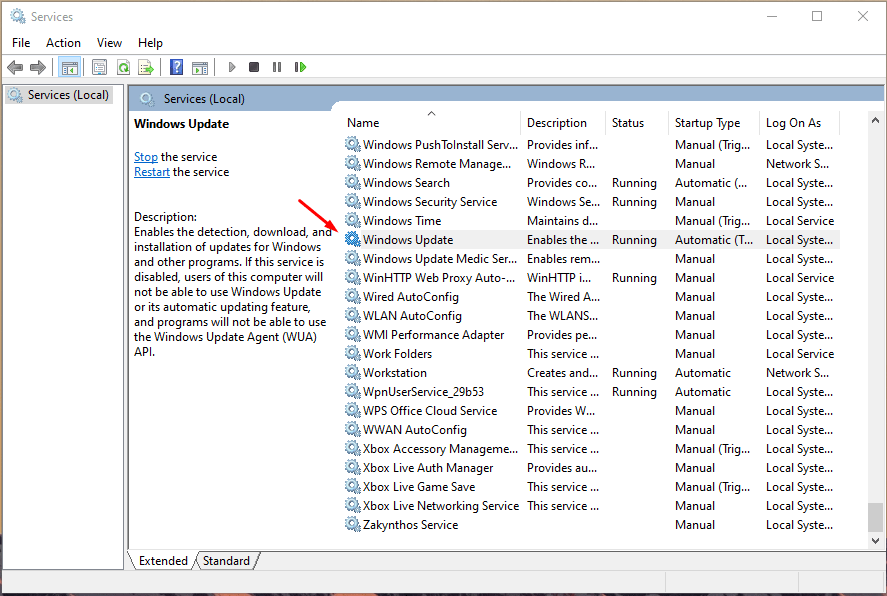Screen dimensions: 887x596
Task: Click the scrollbar up arrow in services list
Action: pyautogui.click(x=875, y=120)
